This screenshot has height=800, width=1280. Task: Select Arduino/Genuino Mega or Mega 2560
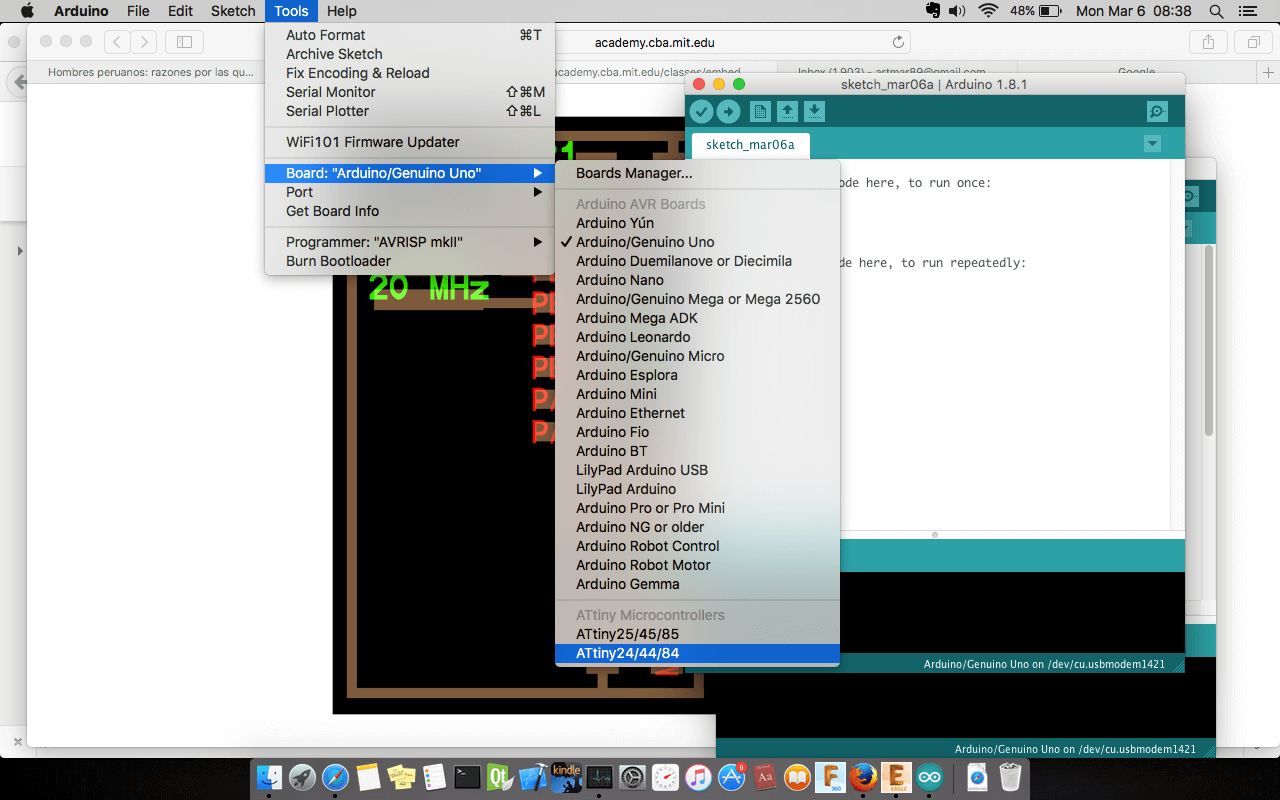[697, 299]
